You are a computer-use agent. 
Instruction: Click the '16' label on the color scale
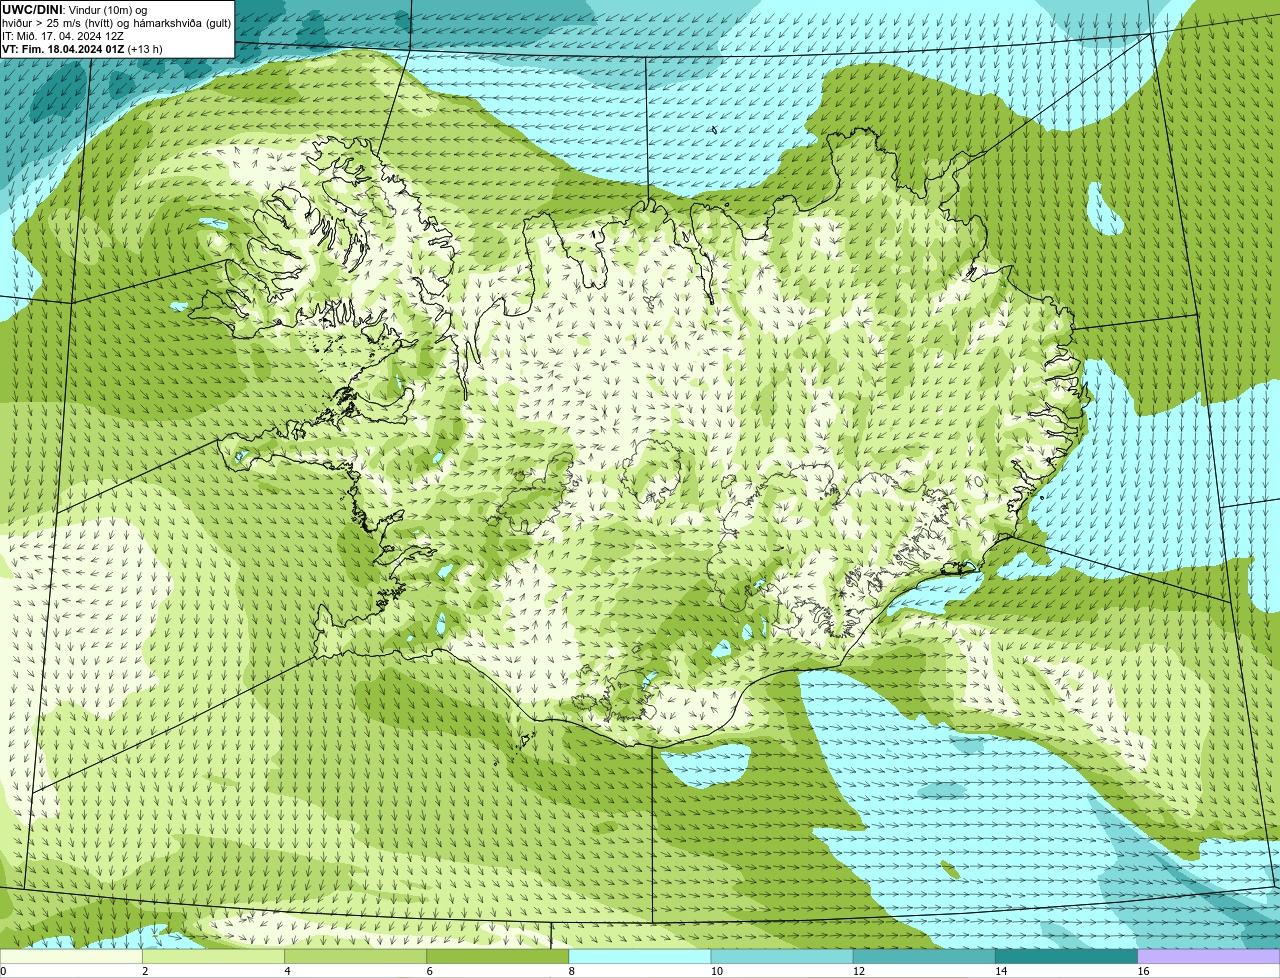pyautogui.click(x=1143, y=971)
